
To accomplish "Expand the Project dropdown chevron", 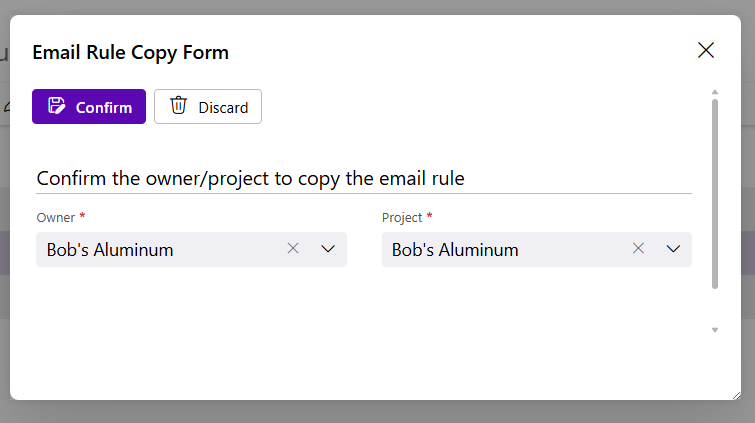I will [673, 249].
